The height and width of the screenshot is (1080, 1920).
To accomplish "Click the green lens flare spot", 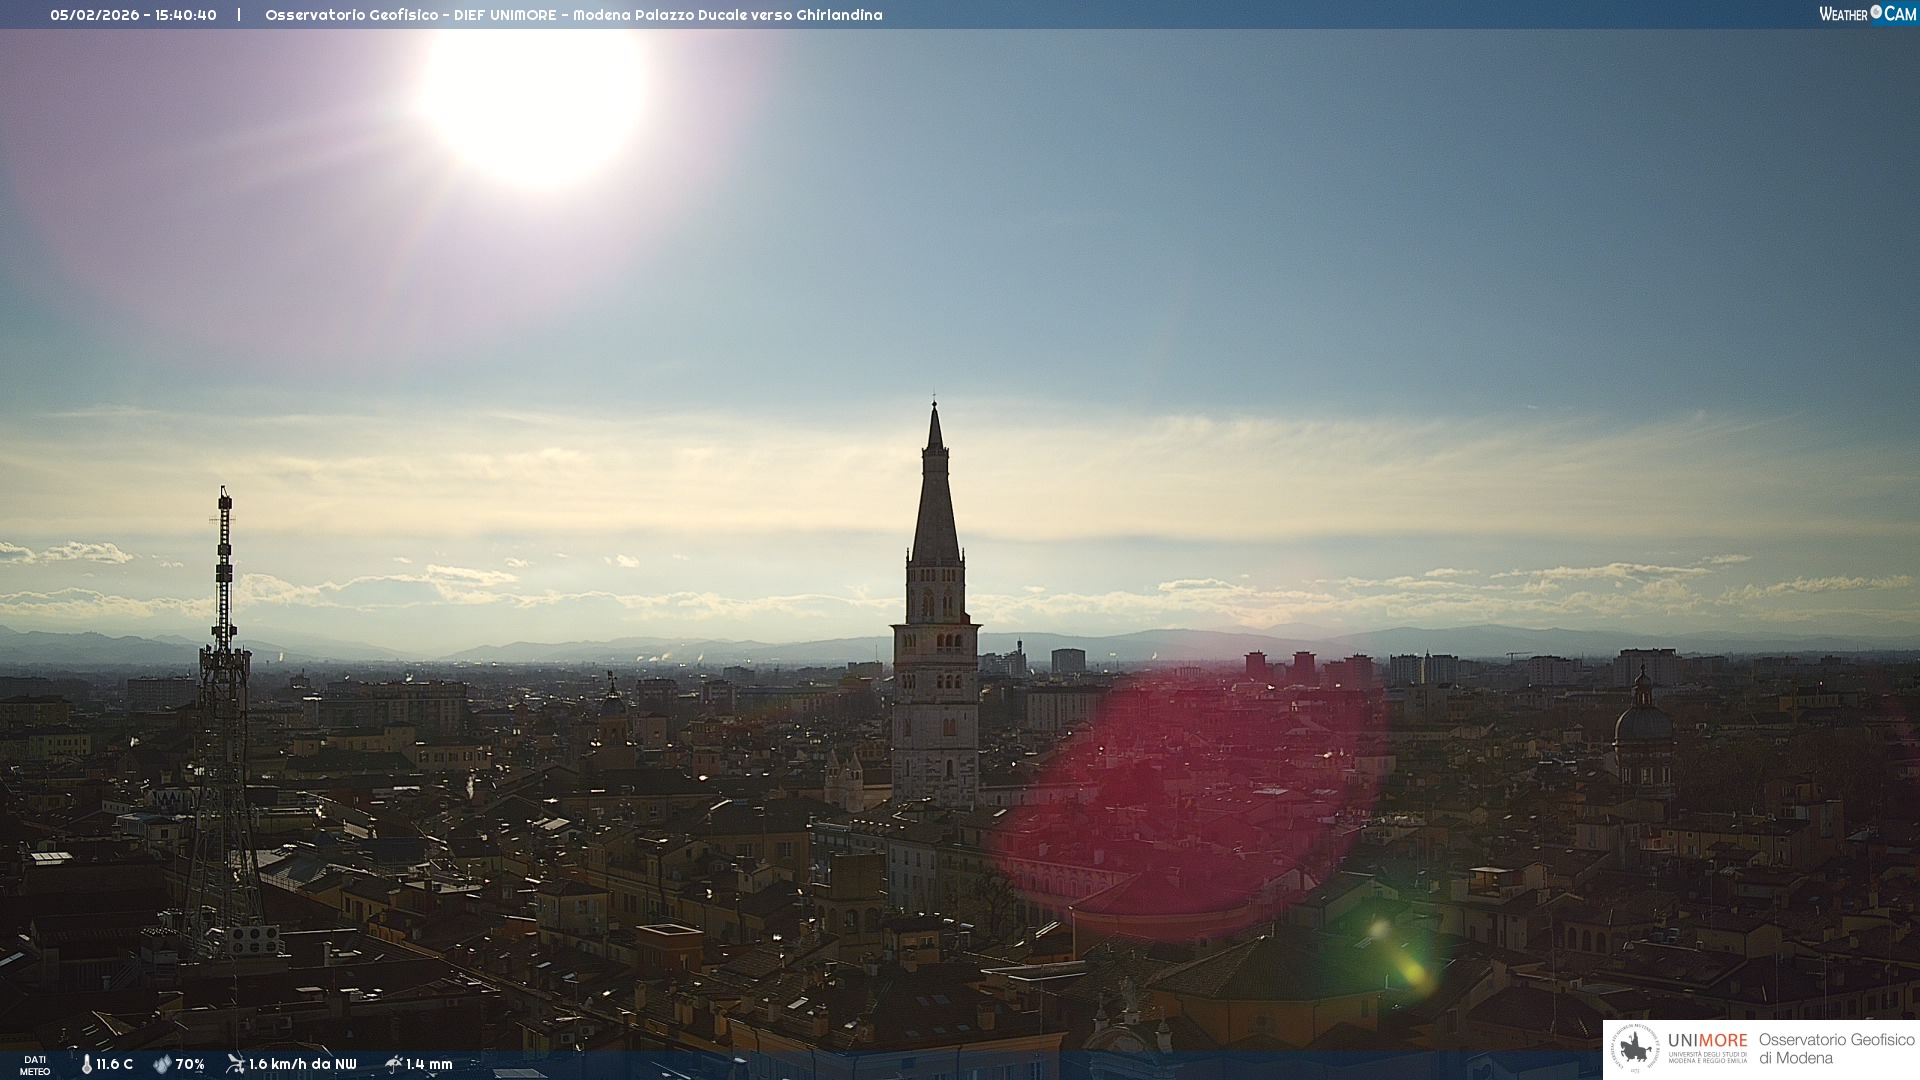I will tap(1400, 958).
